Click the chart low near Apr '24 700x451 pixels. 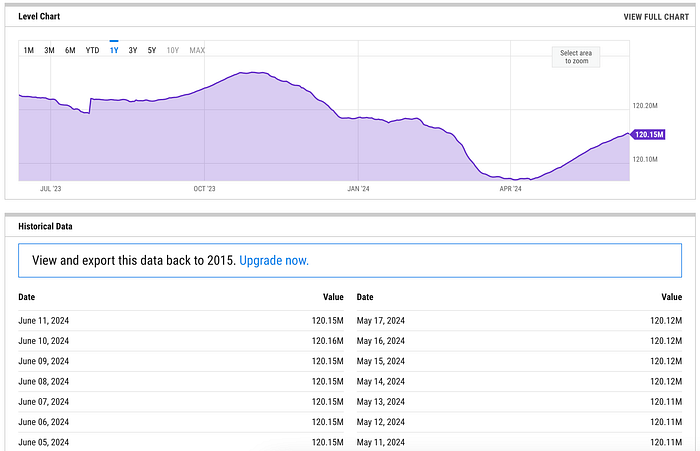click(520, 180)
